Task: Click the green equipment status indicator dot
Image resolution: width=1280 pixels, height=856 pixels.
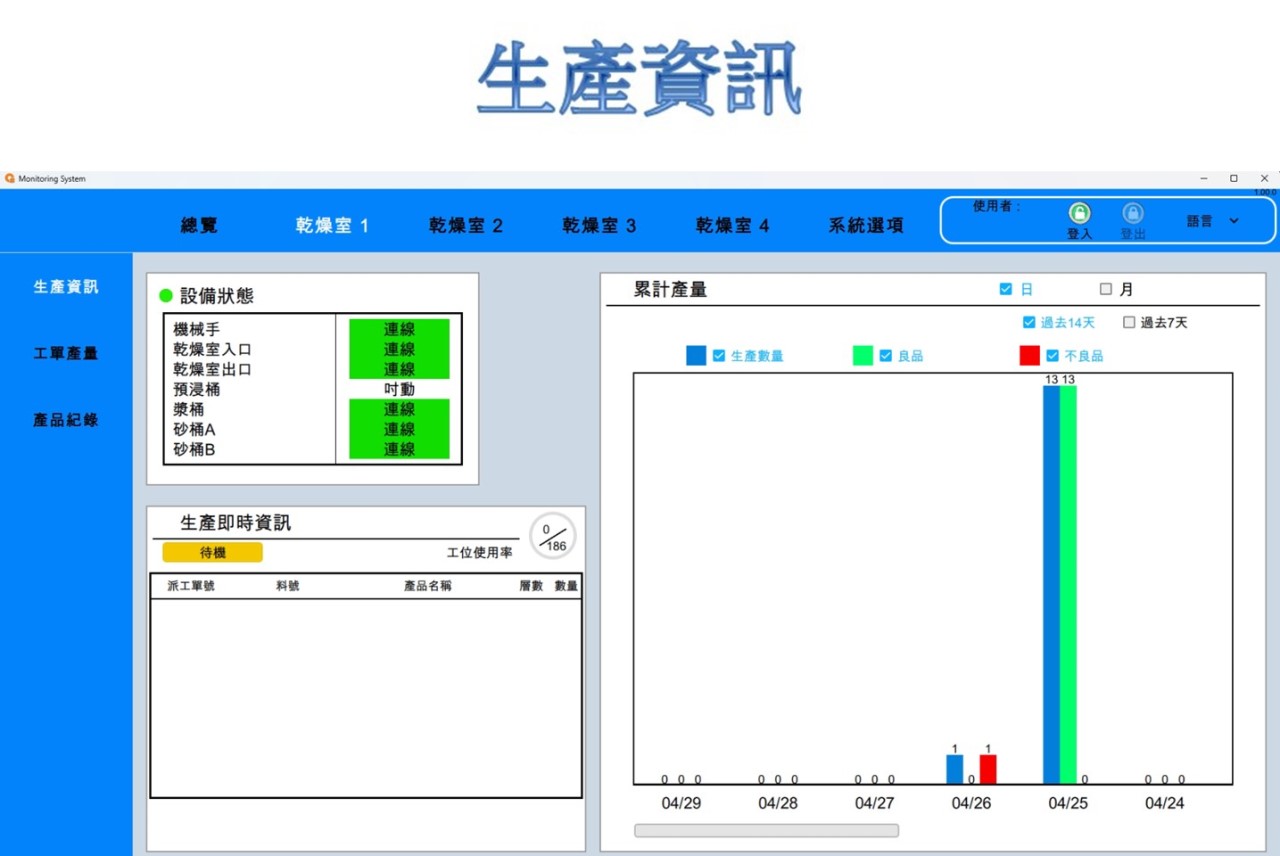Action: click(166, 296)
